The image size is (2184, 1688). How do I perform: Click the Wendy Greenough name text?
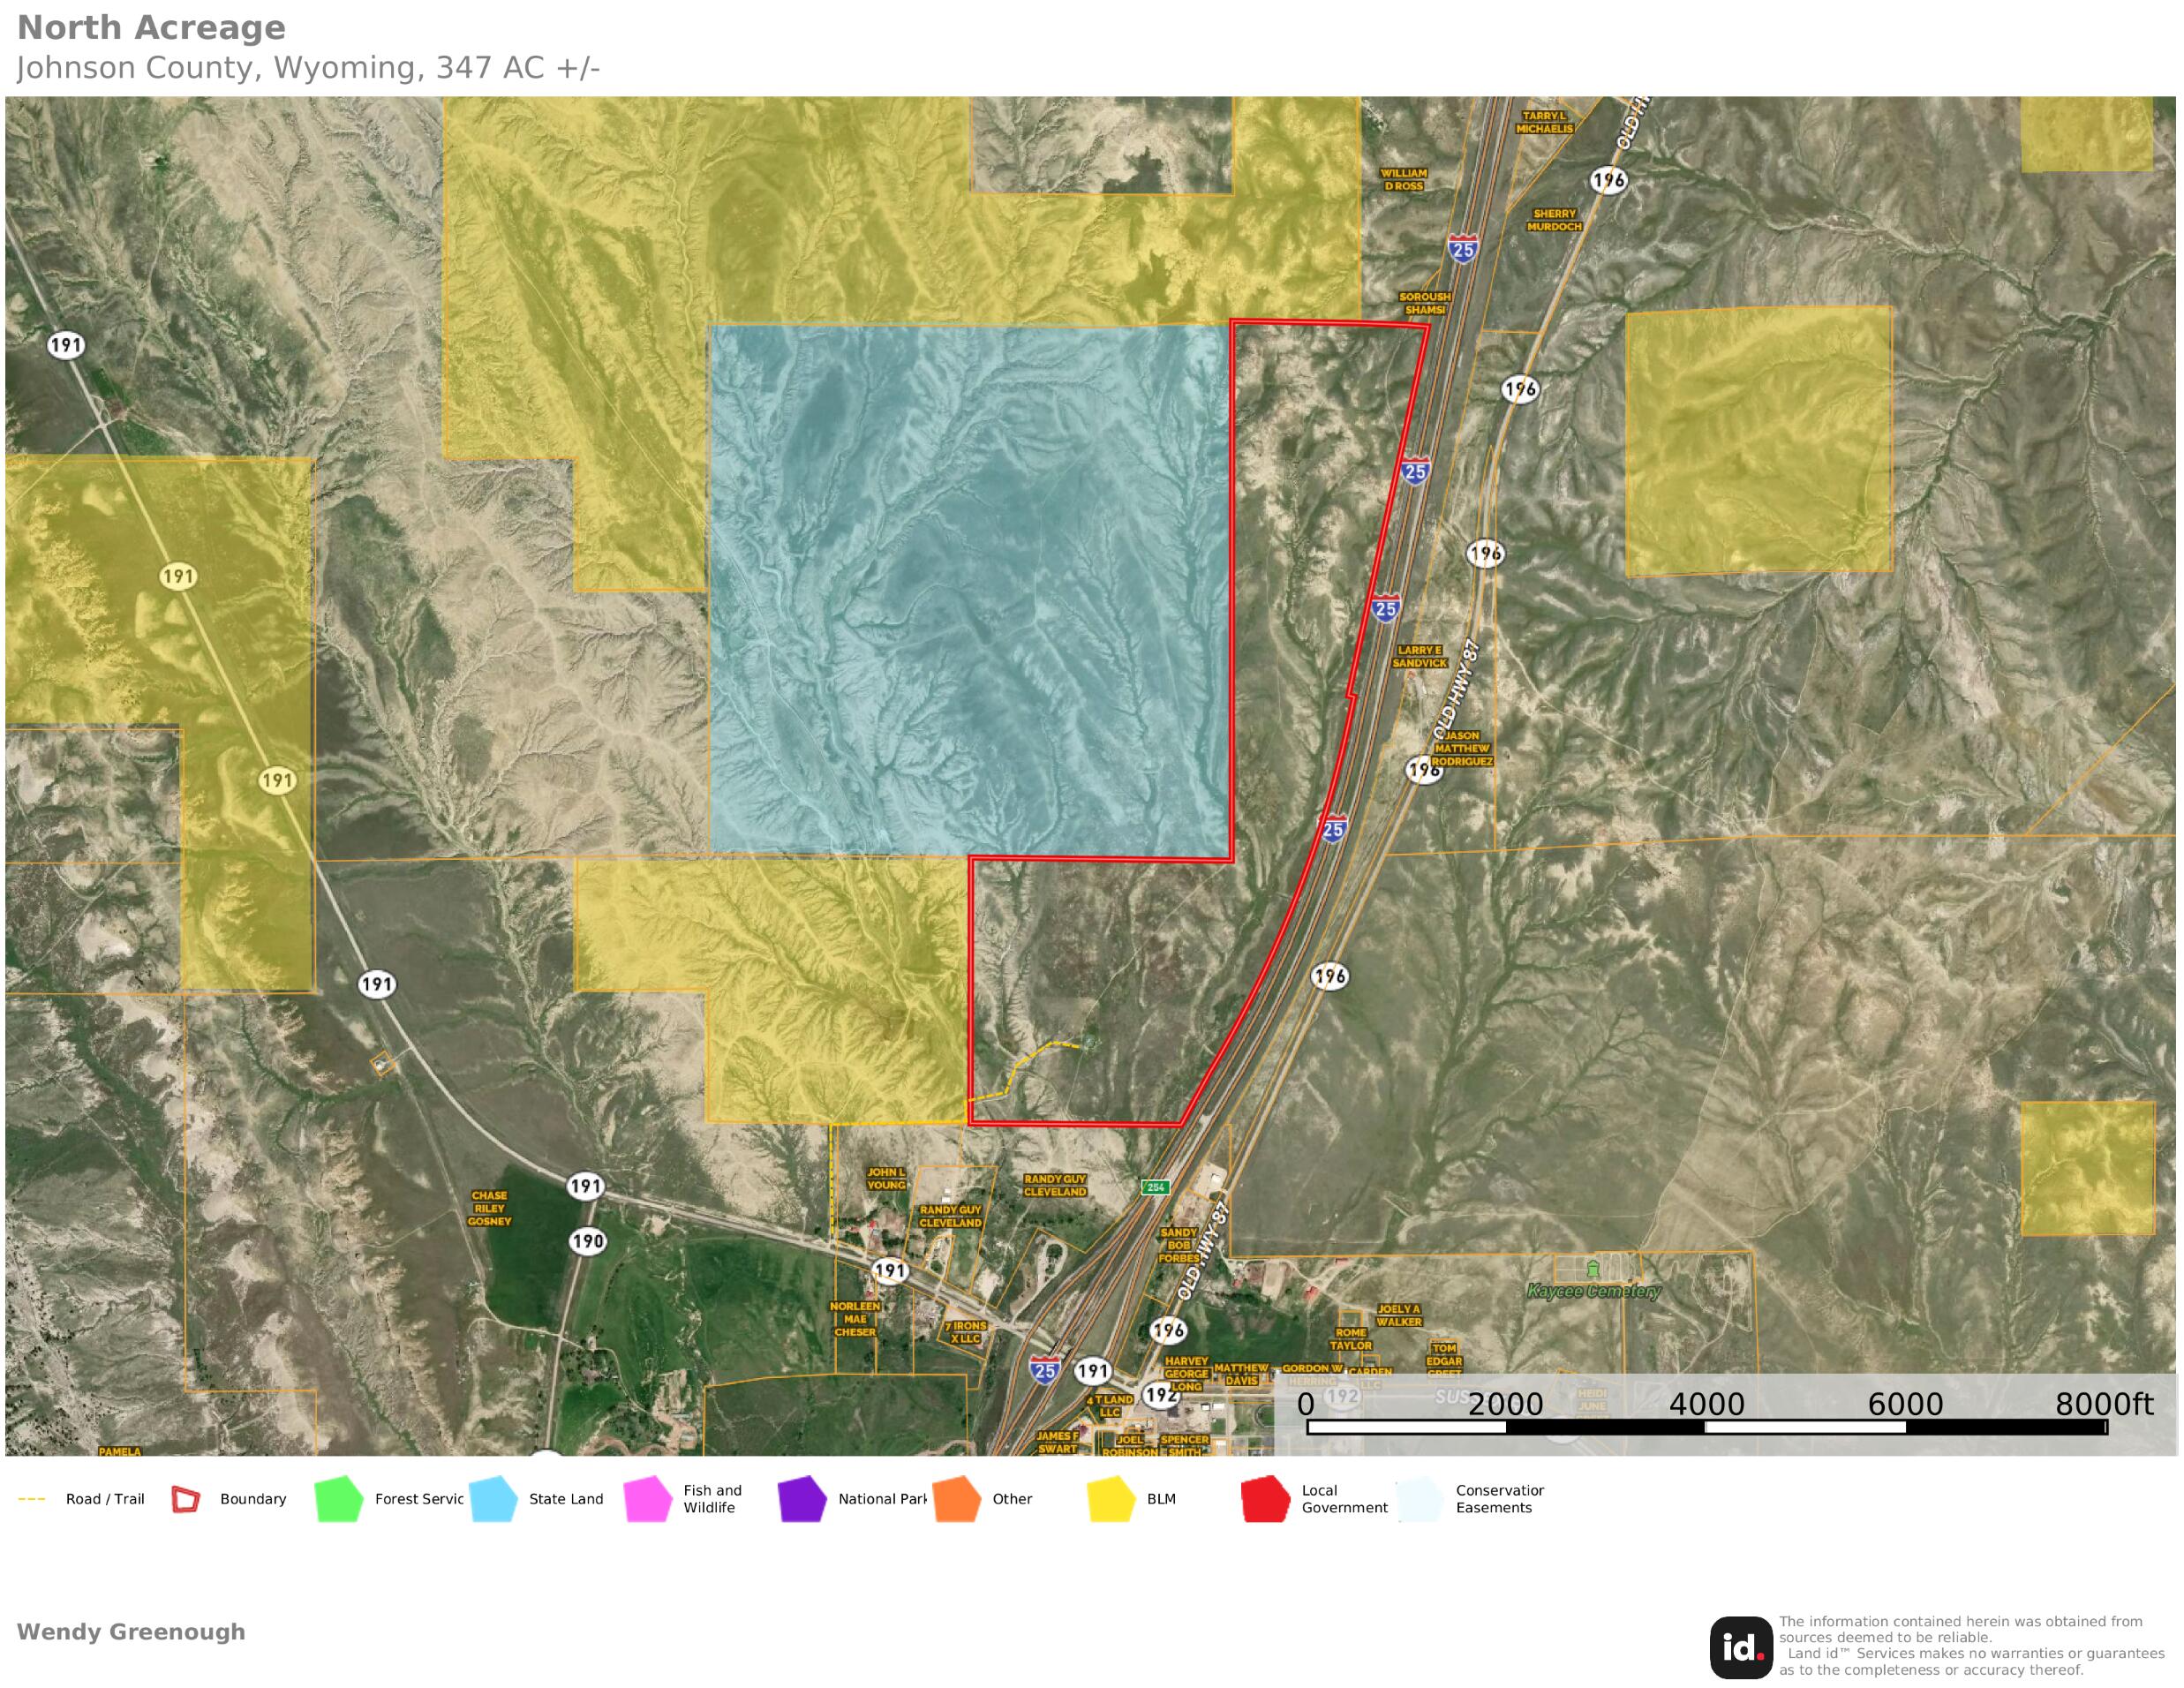point(131,1632)
